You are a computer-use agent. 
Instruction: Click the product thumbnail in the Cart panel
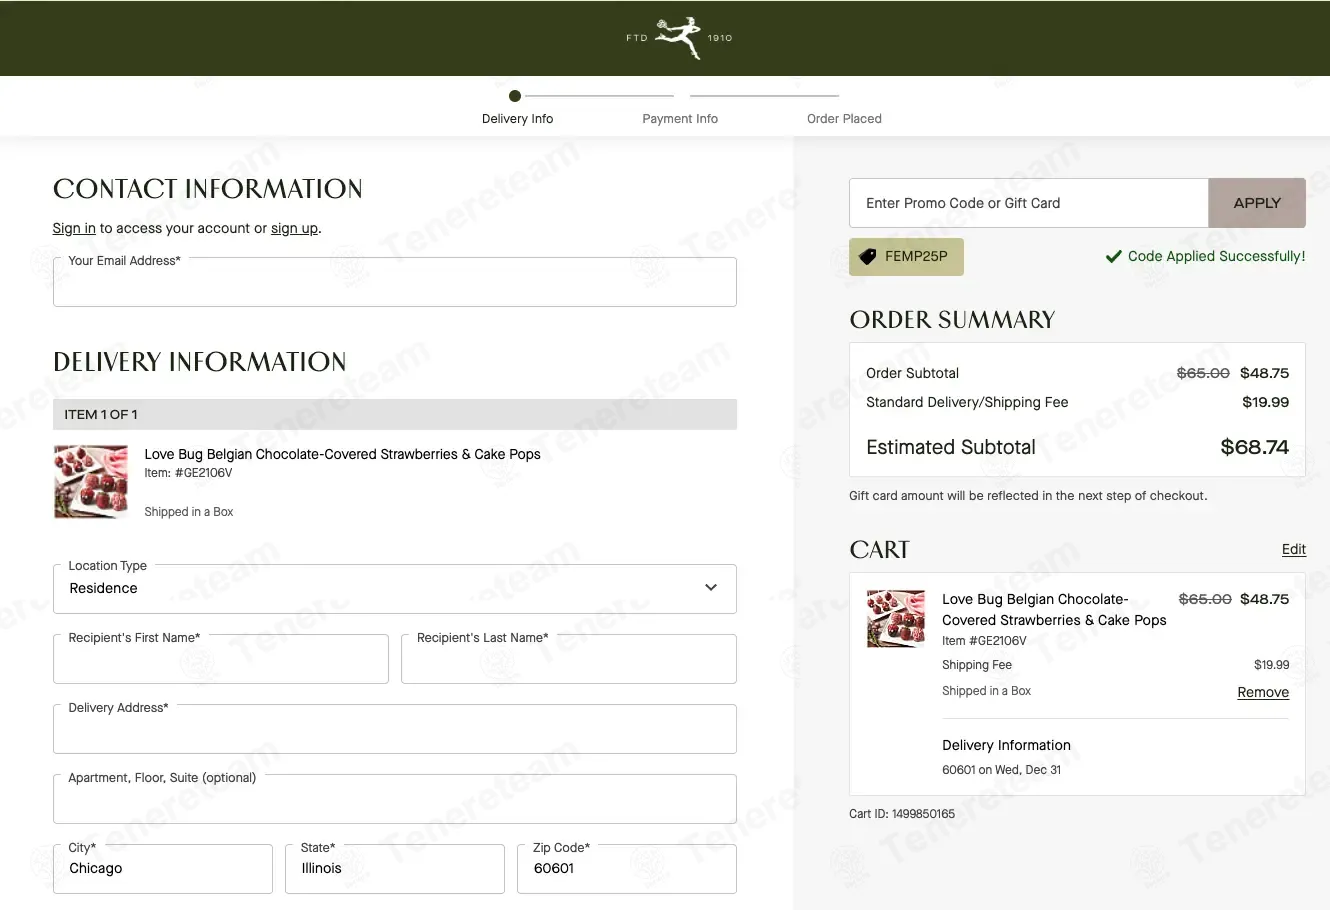(895, 618)
